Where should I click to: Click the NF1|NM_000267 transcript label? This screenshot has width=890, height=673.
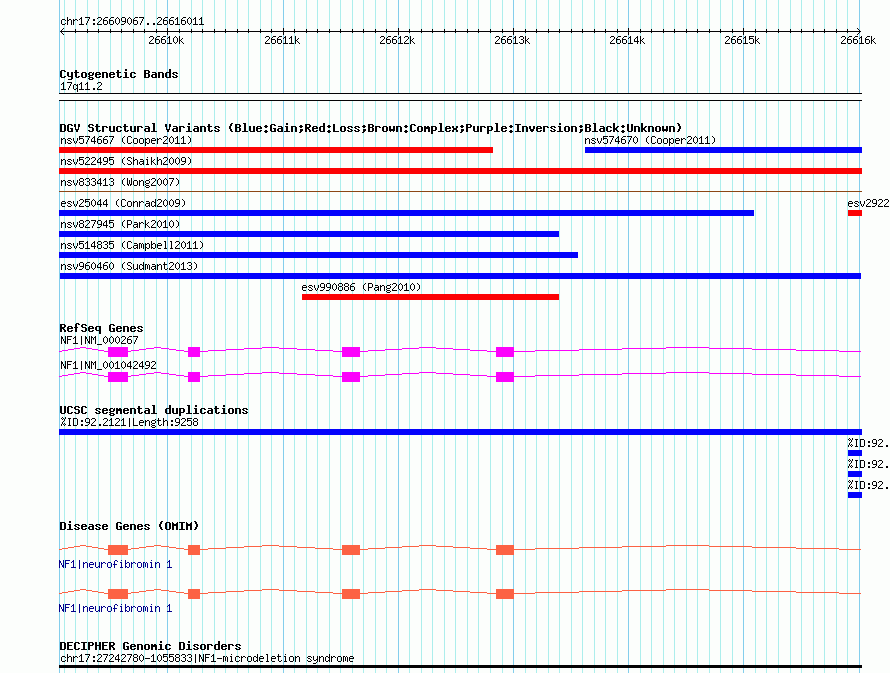pos(99,340)
